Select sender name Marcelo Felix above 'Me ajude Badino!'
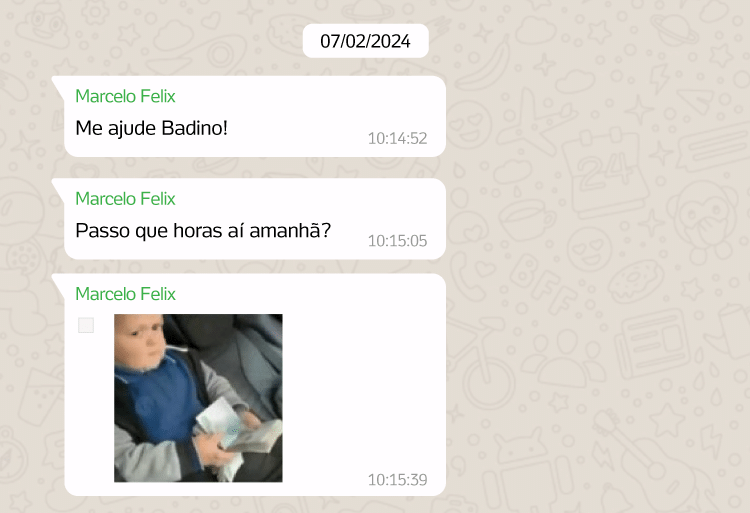Image resolution: width=750 pixels, height=513 pixels. [x=125, y=96]
